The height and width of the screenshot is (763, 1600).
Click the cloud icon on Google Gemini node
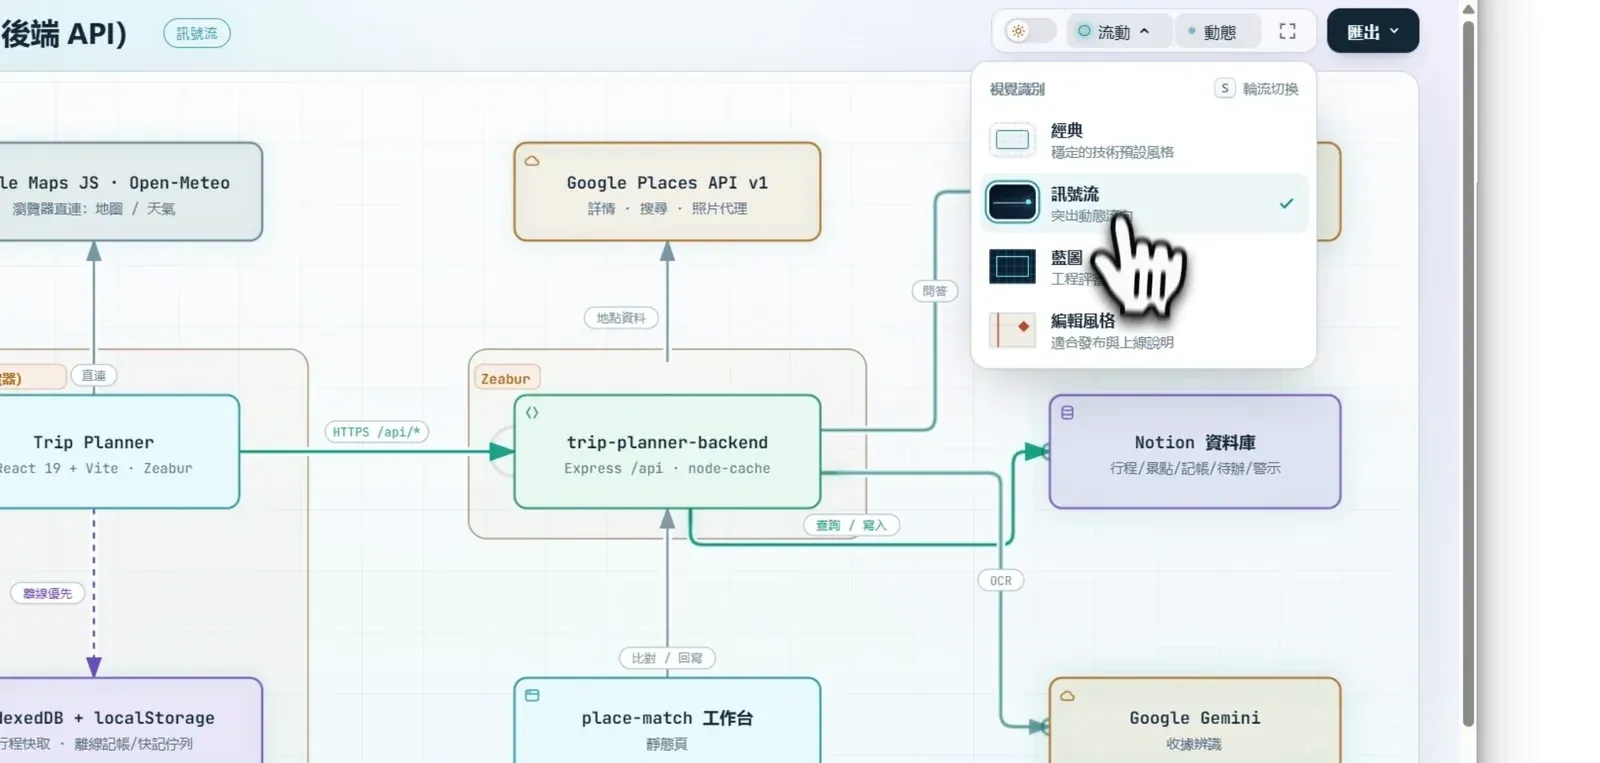[1067, 695]
